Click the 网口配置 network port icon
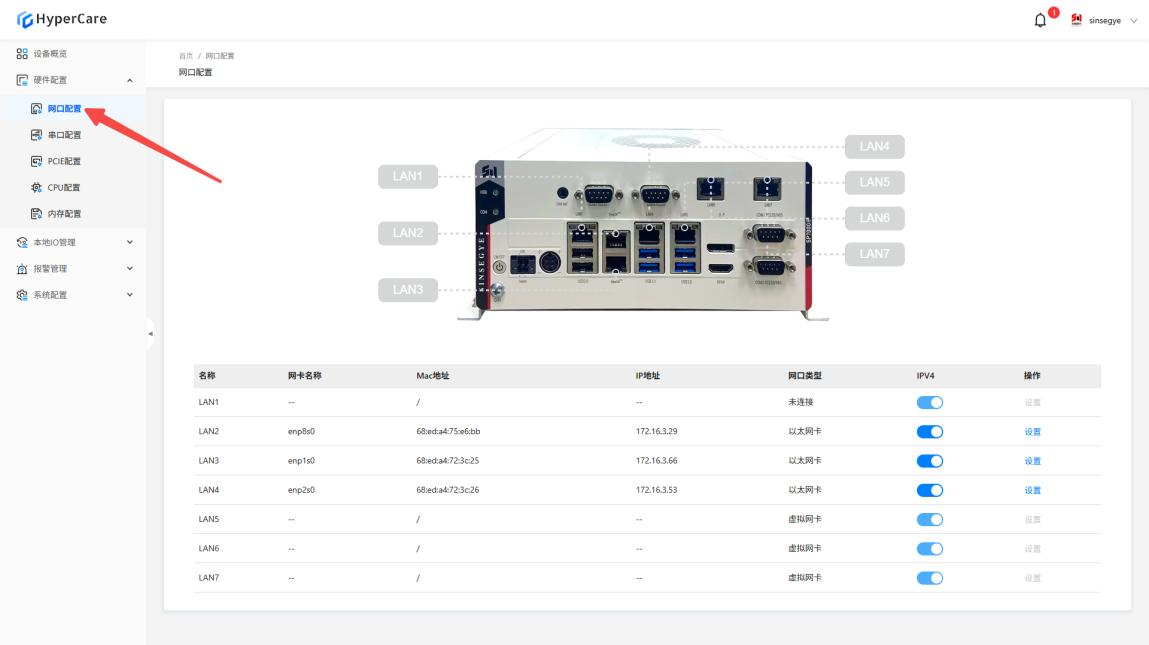 37,108
